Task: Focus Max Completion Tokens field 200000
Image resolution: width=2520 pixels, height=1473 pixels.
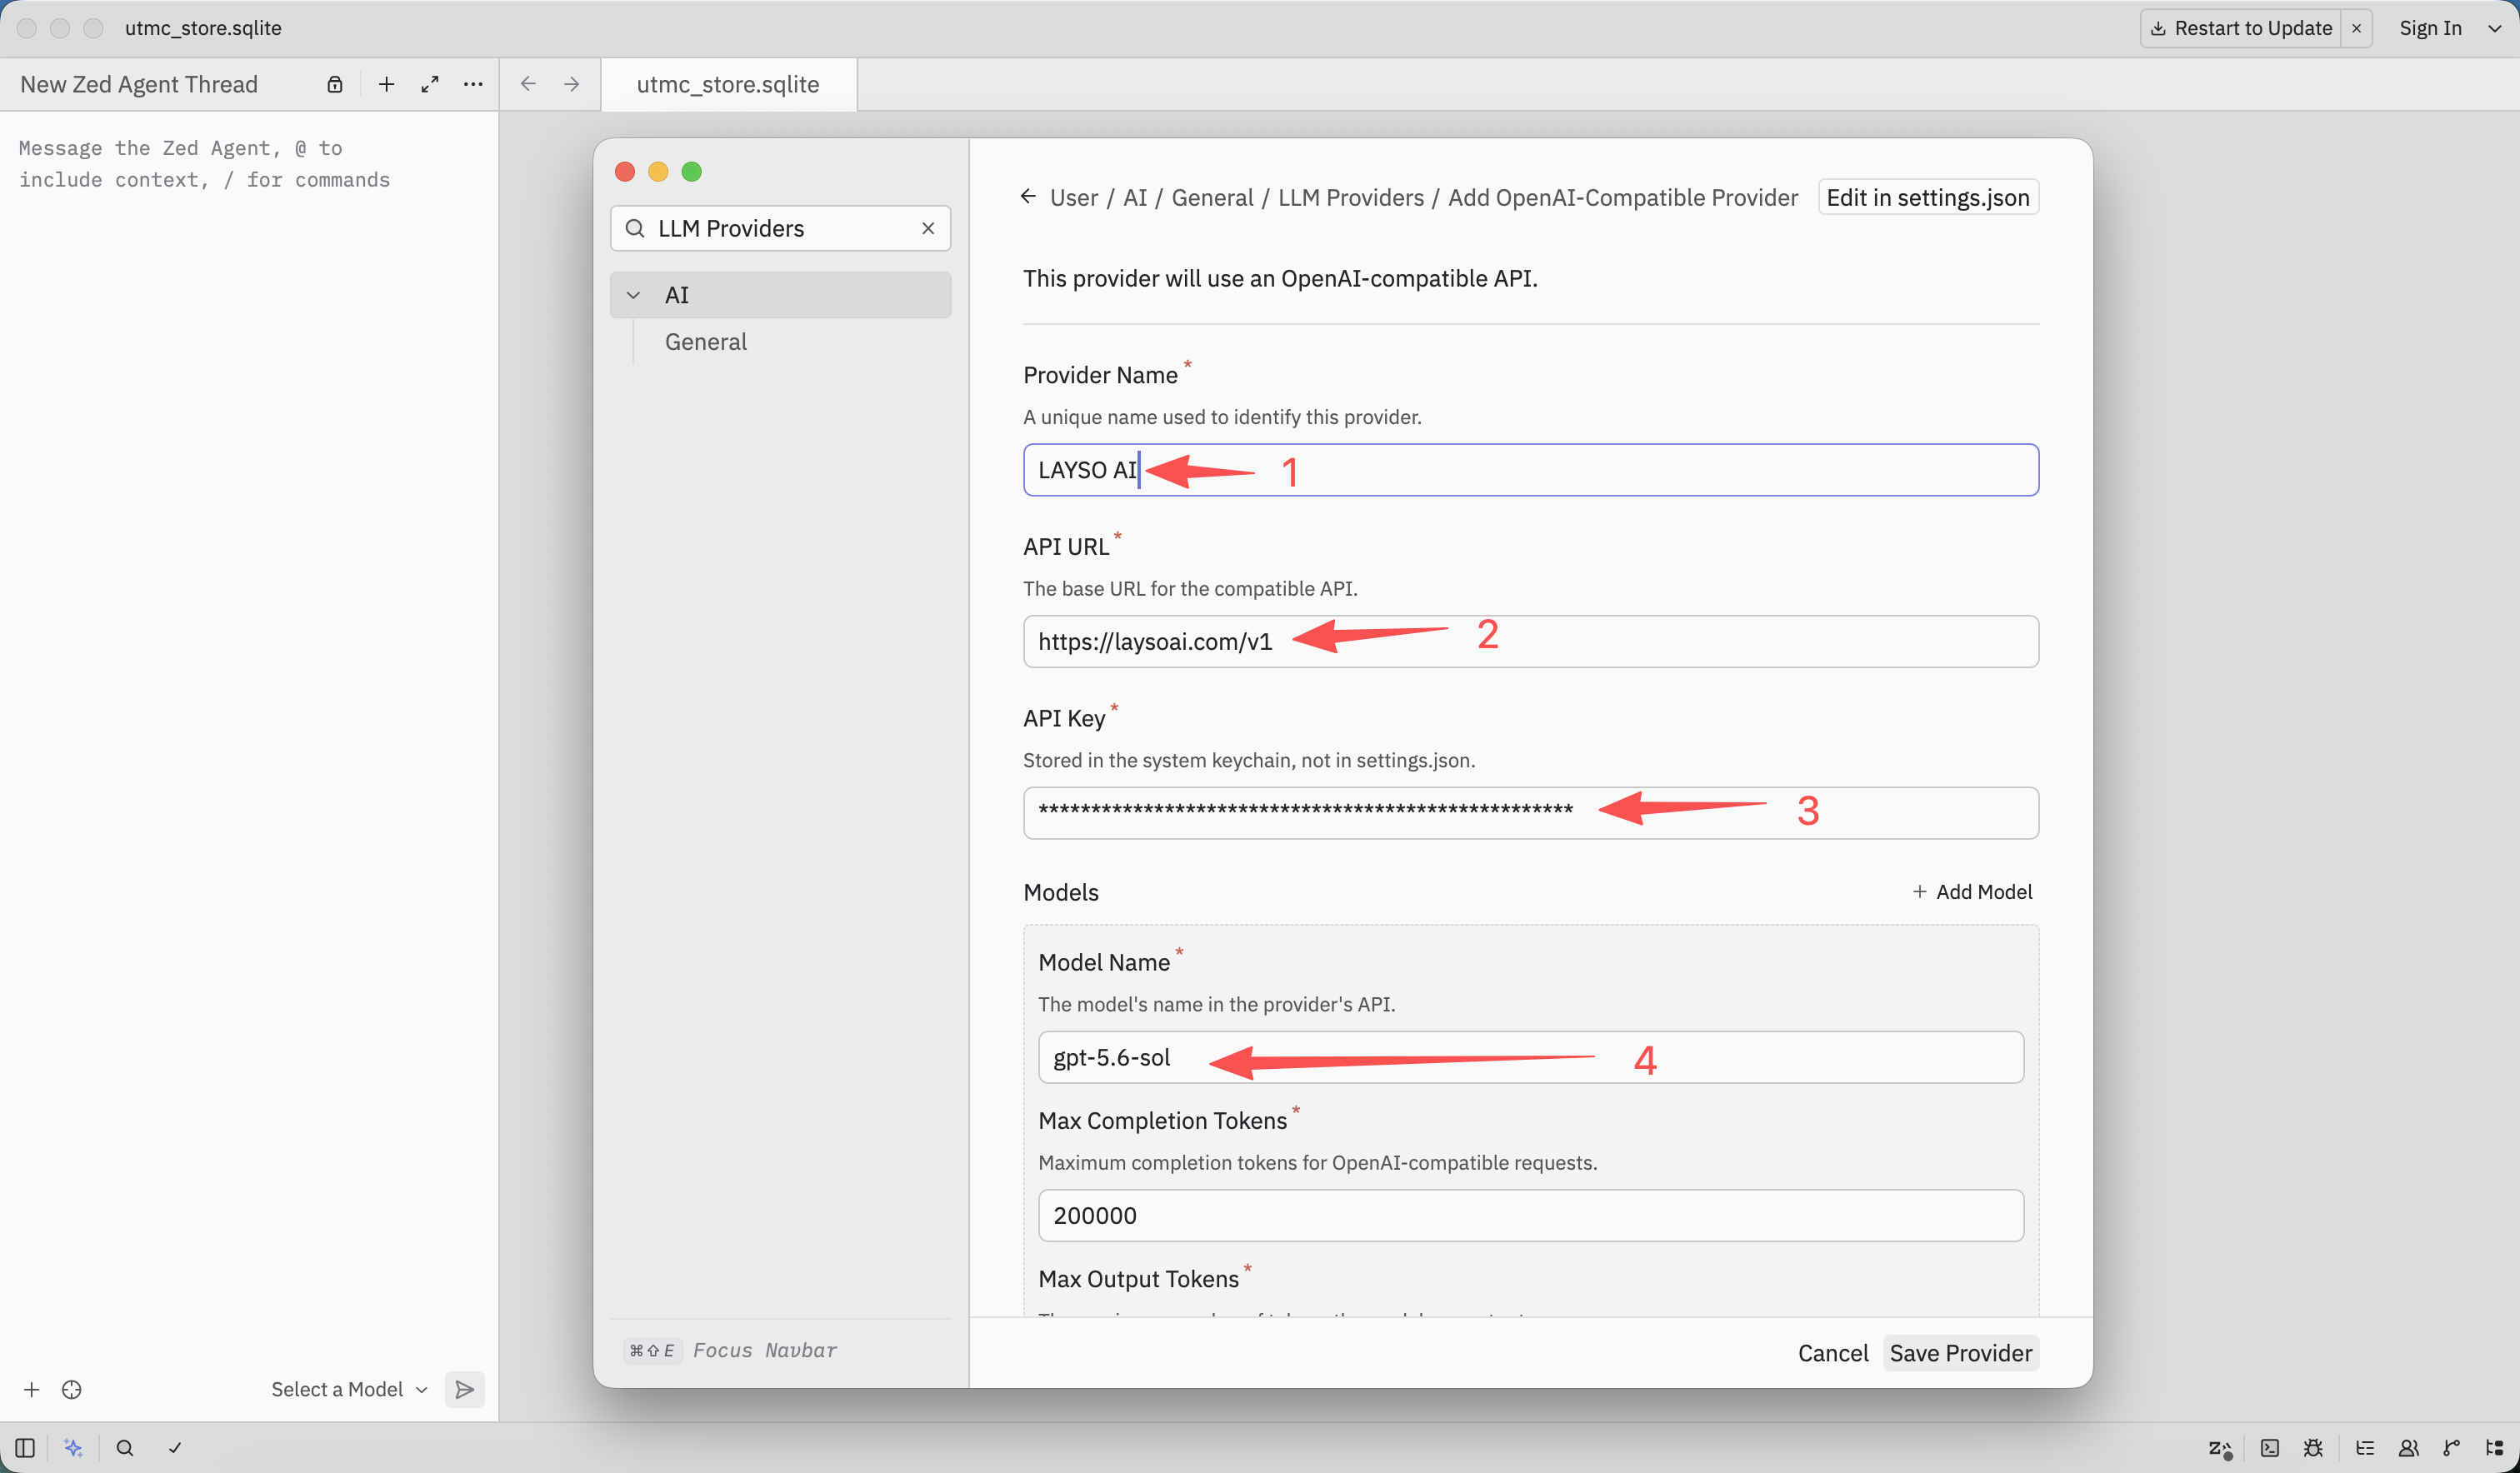Action: point(1530,1215)
